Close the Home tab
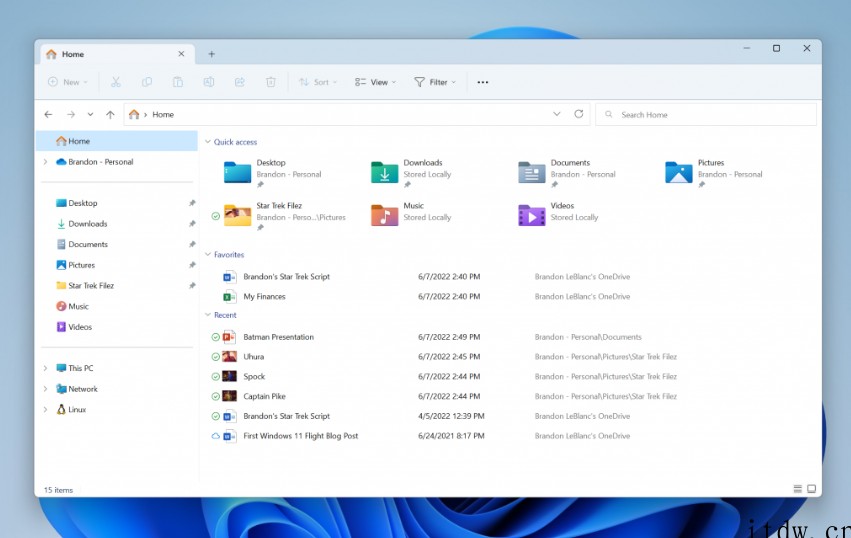 coord(181,54)
